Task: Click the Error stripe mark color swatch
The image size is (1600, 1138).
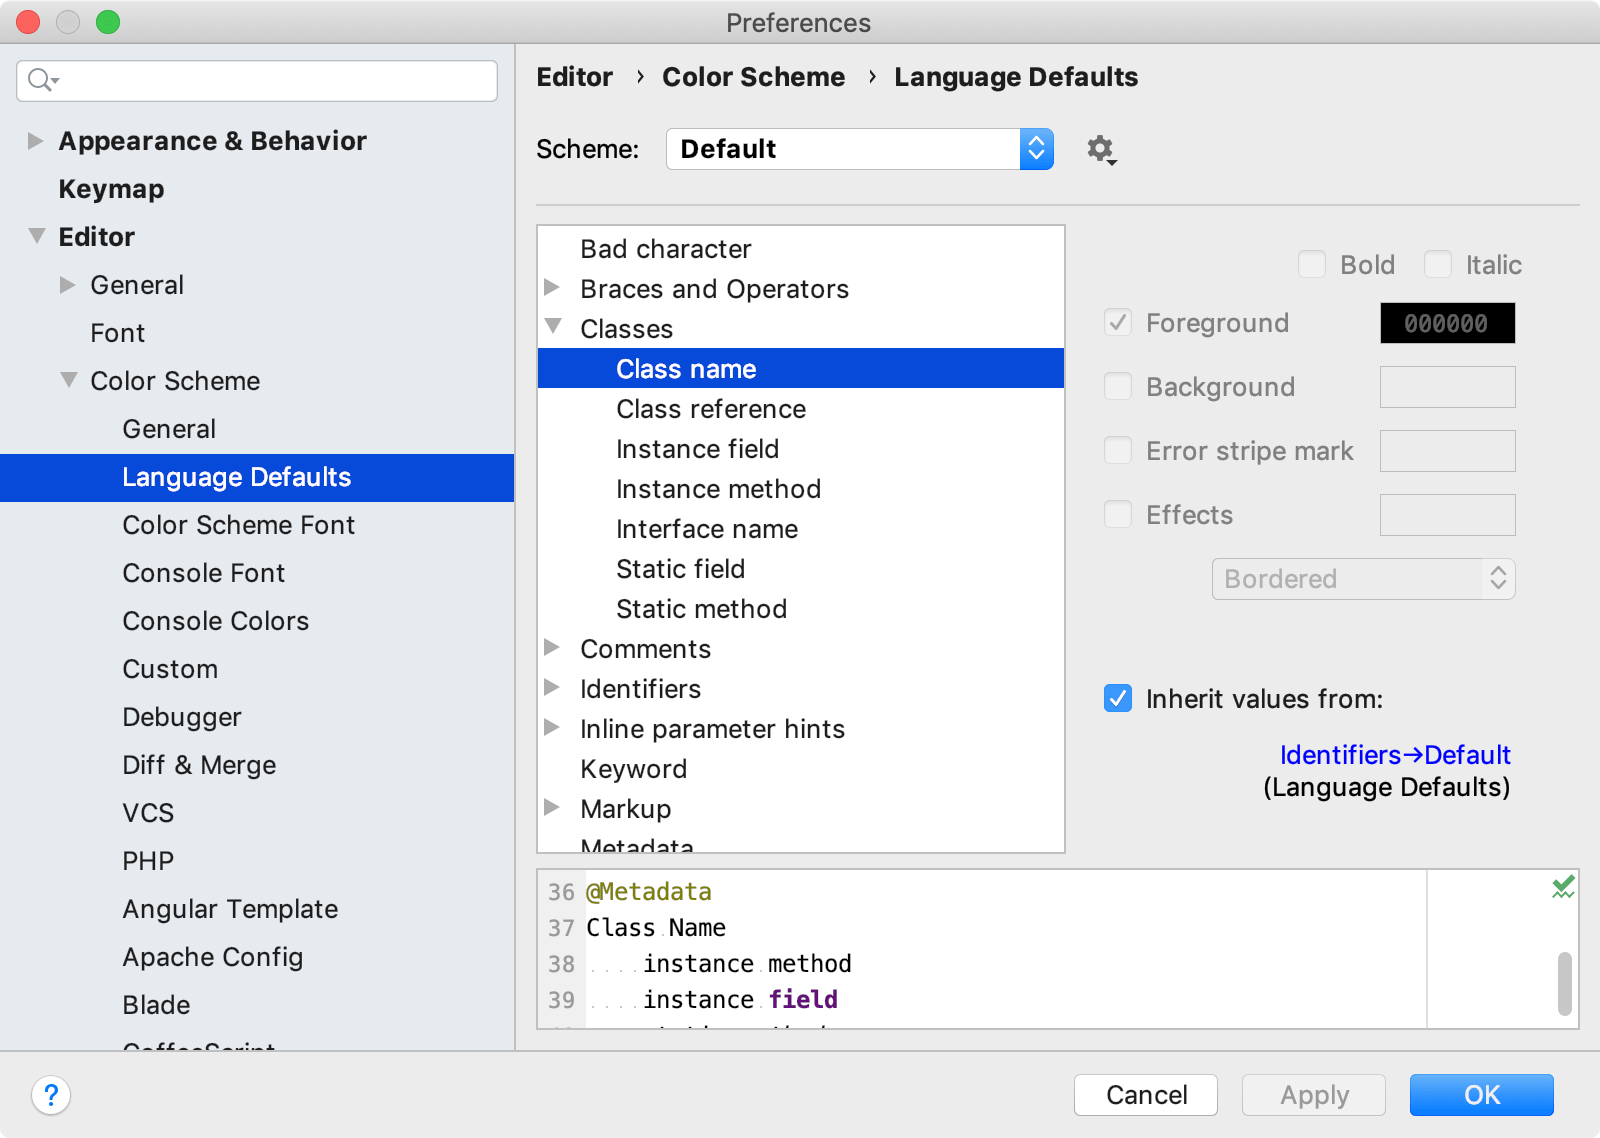Action: (x=1448, y=451)
